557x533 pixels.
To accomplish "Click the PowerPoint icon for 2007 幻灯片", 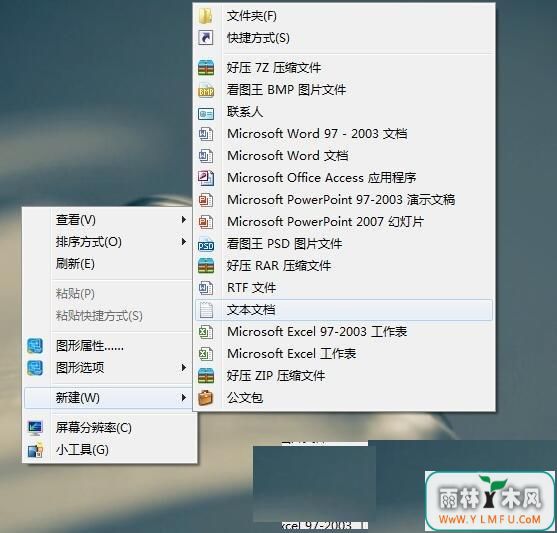I will pos(206,222).
